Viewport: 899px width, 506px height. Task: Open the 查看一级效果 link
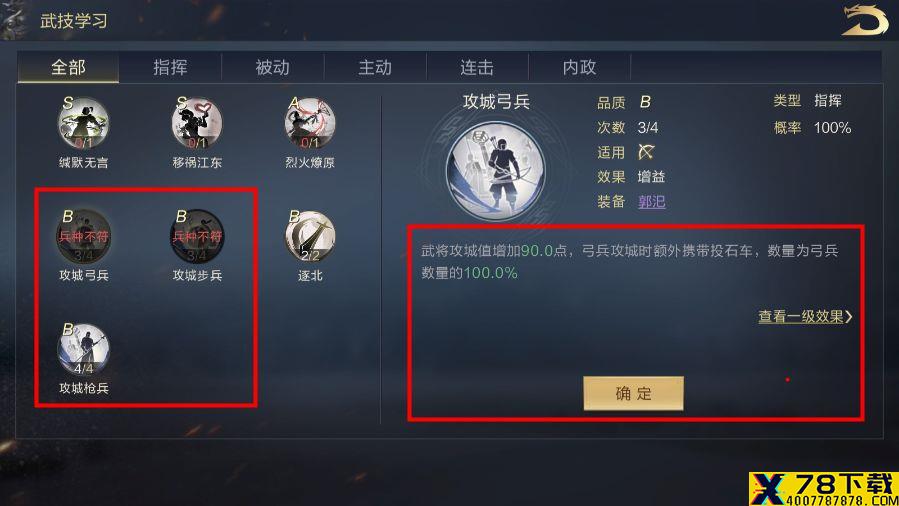pos(801,316)
